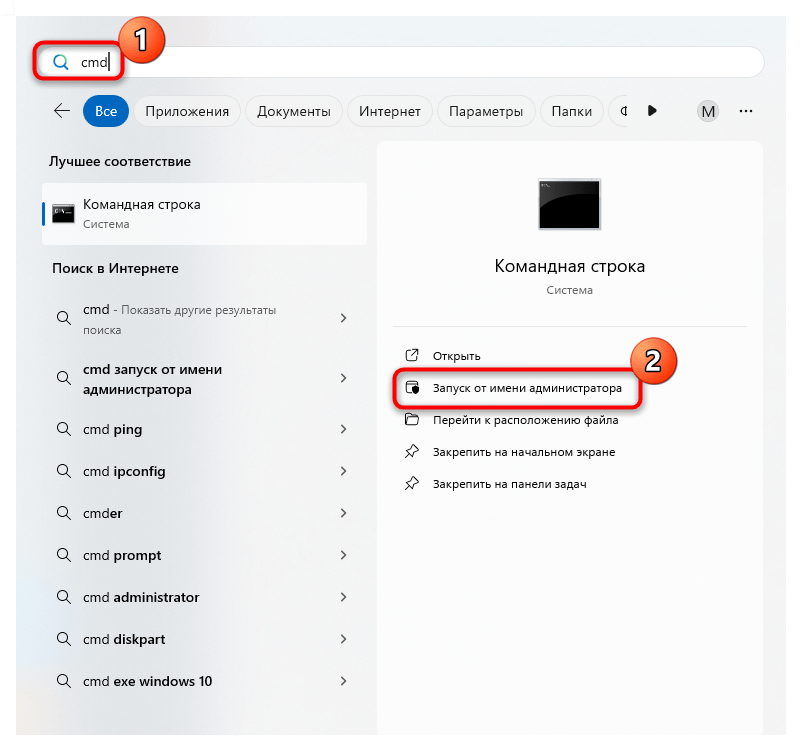Expand the chevron next to cmd ping
The height and width of the screenshot is (751, 802).
pyautogui.click(x=344, y=429)
